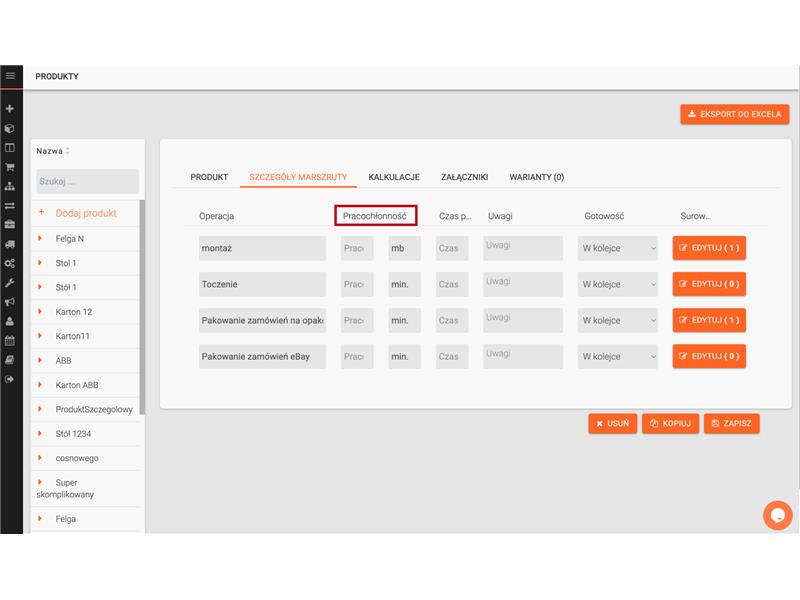Open the wrench tools icon in the sidebar
Screen dimensions: 800x600
(10, 283)
